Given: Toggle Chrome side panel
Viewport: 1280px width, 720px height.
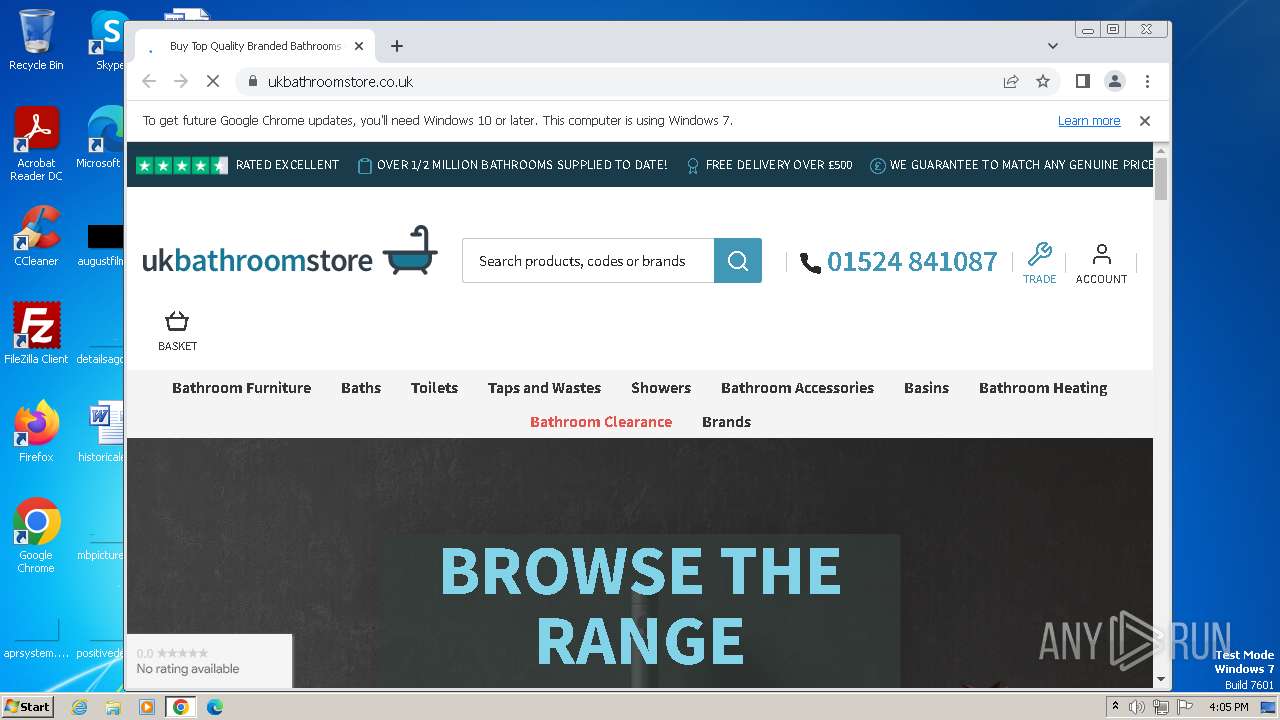Looking at the screenshot, I should point(1082,81).
